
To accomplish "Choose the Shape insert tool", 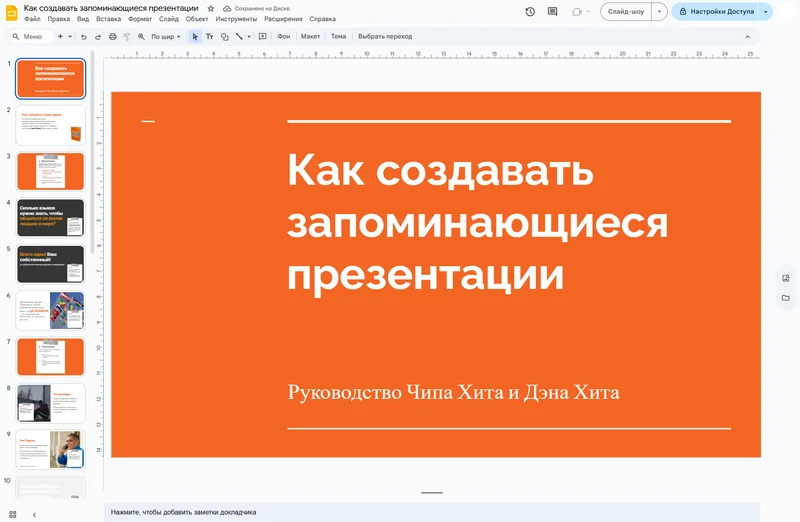I will tap(224, 37).
